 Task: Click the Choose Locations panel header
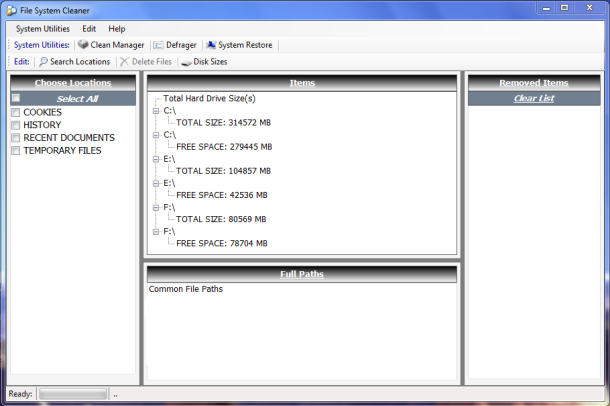tap(73, 83)
